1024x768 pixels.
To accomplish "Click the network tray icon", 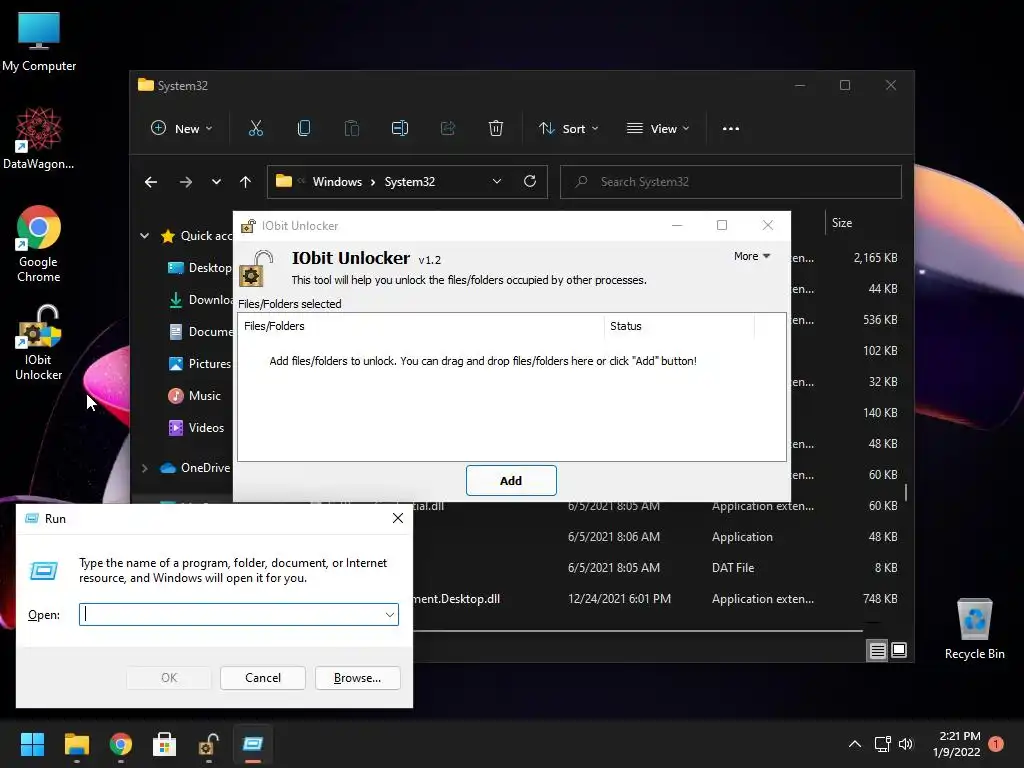I will pos(882,744).
